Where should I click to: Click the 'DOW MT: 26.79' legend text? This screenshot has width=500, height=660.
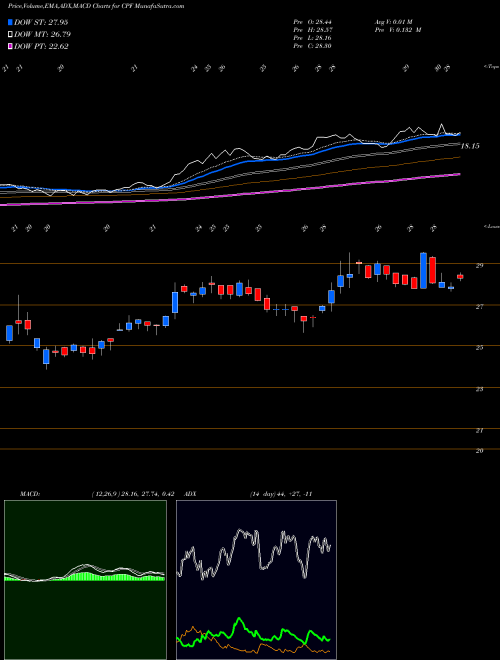[x=41, y=35]
